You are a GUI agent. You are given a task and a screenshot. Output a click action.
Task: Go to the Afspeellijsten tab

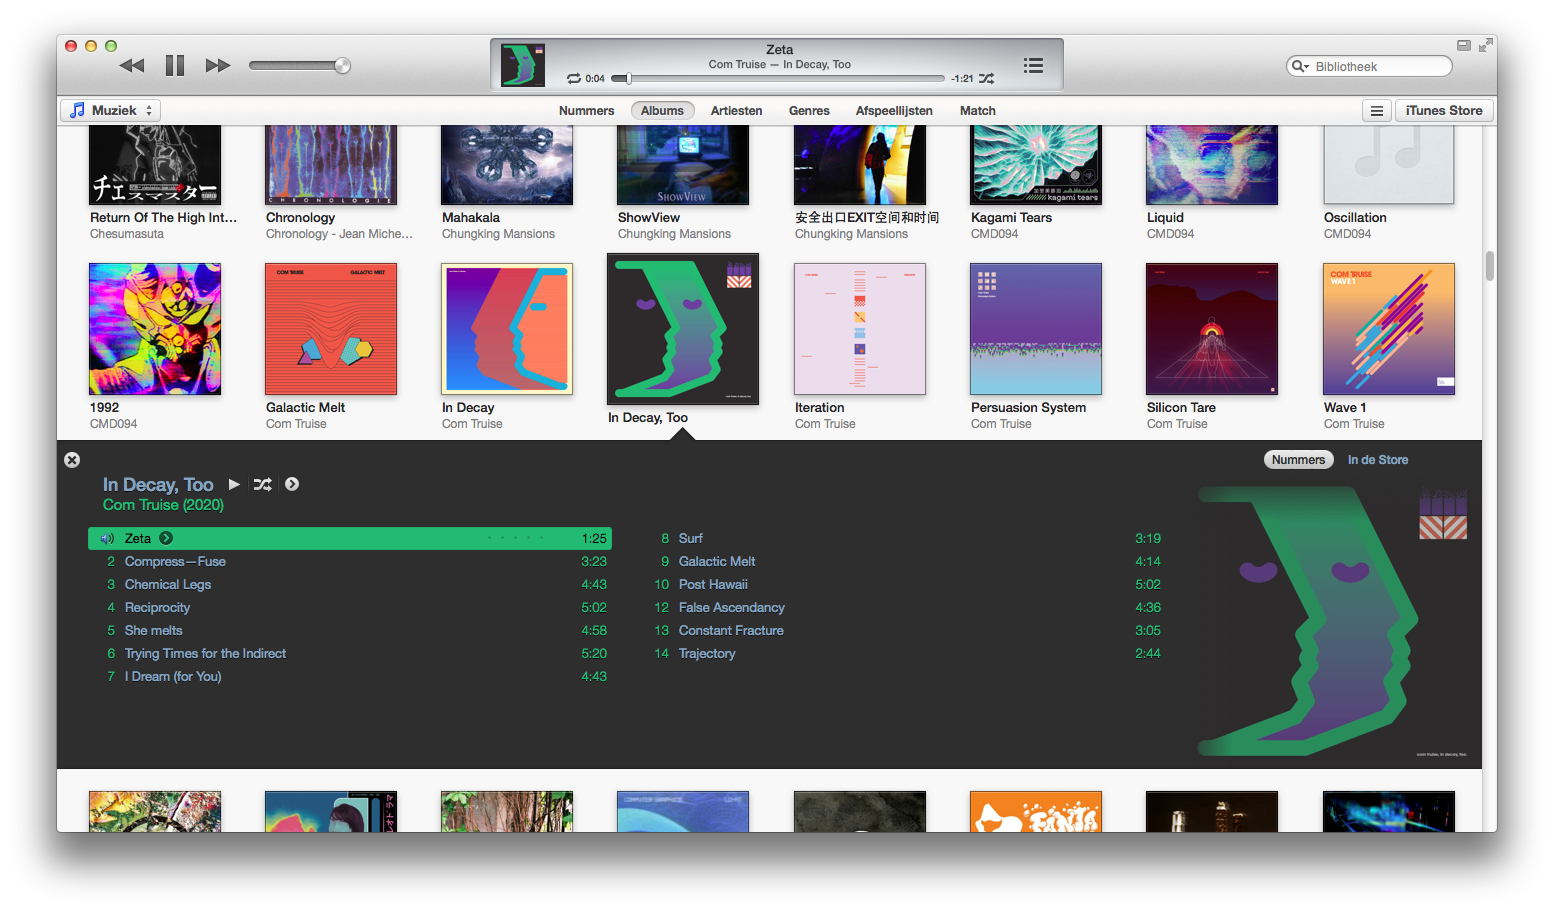click(x=894, y=111)
